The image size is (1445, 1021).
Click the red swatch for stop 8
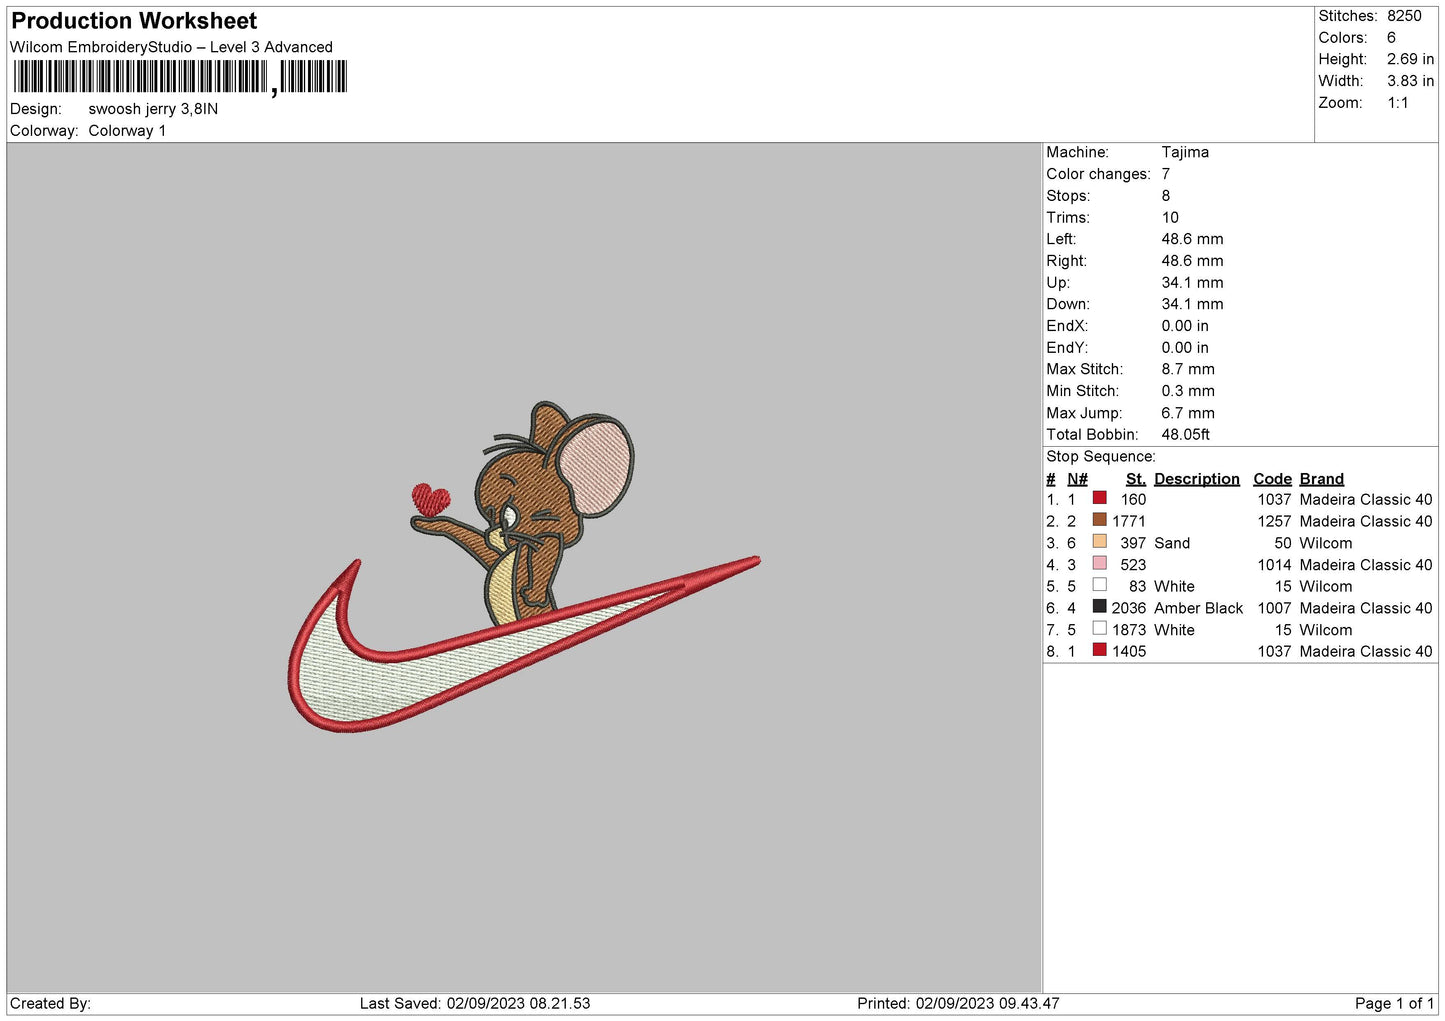pos(1099,650)
